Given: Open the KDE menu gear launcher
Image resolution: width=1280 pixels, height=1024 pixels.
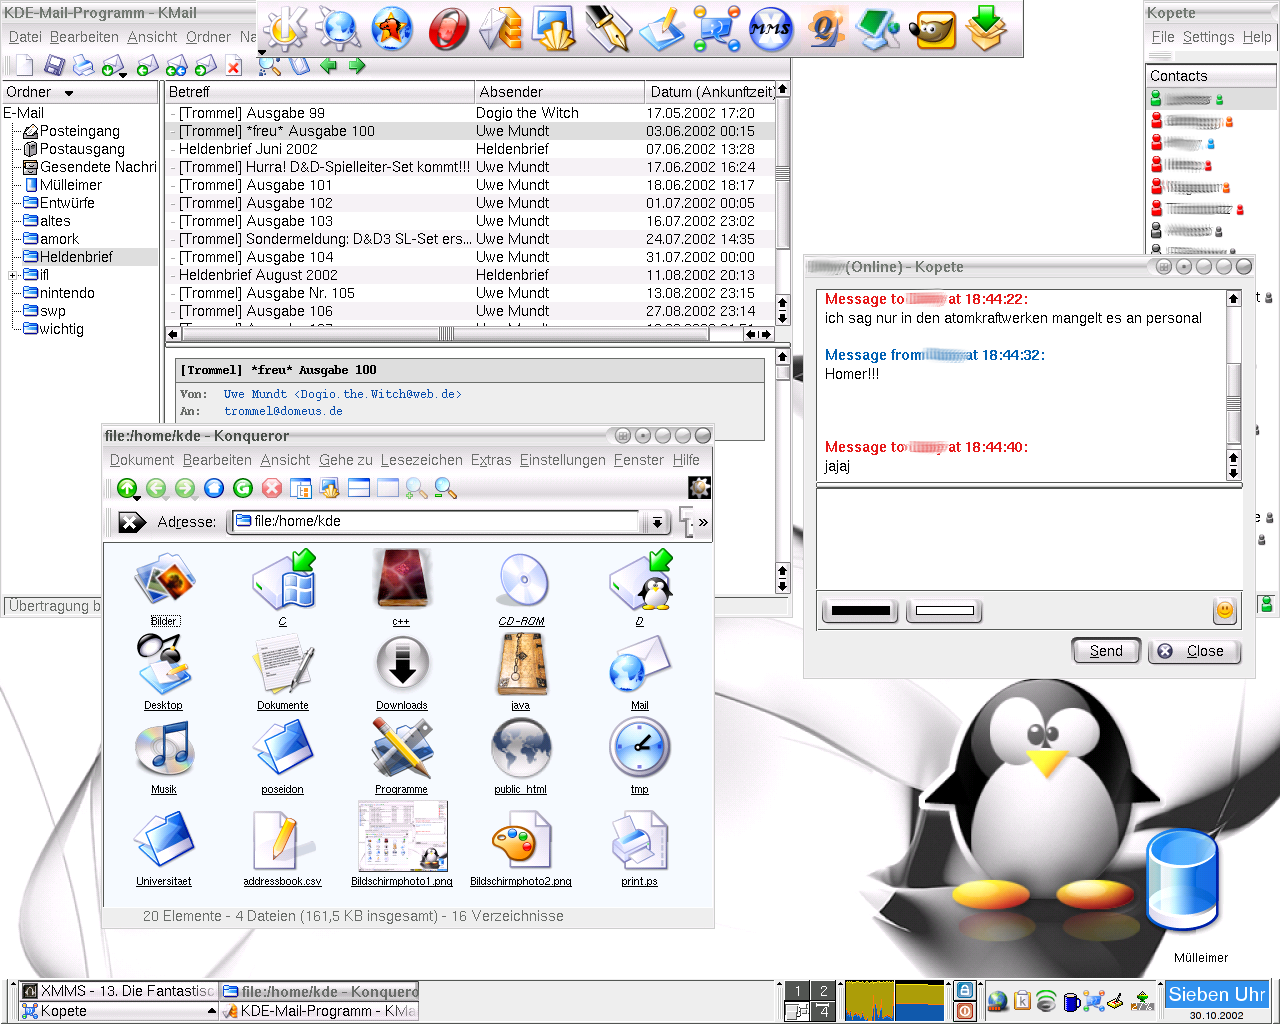Looking at the screenshot, I should click(284, 28).
